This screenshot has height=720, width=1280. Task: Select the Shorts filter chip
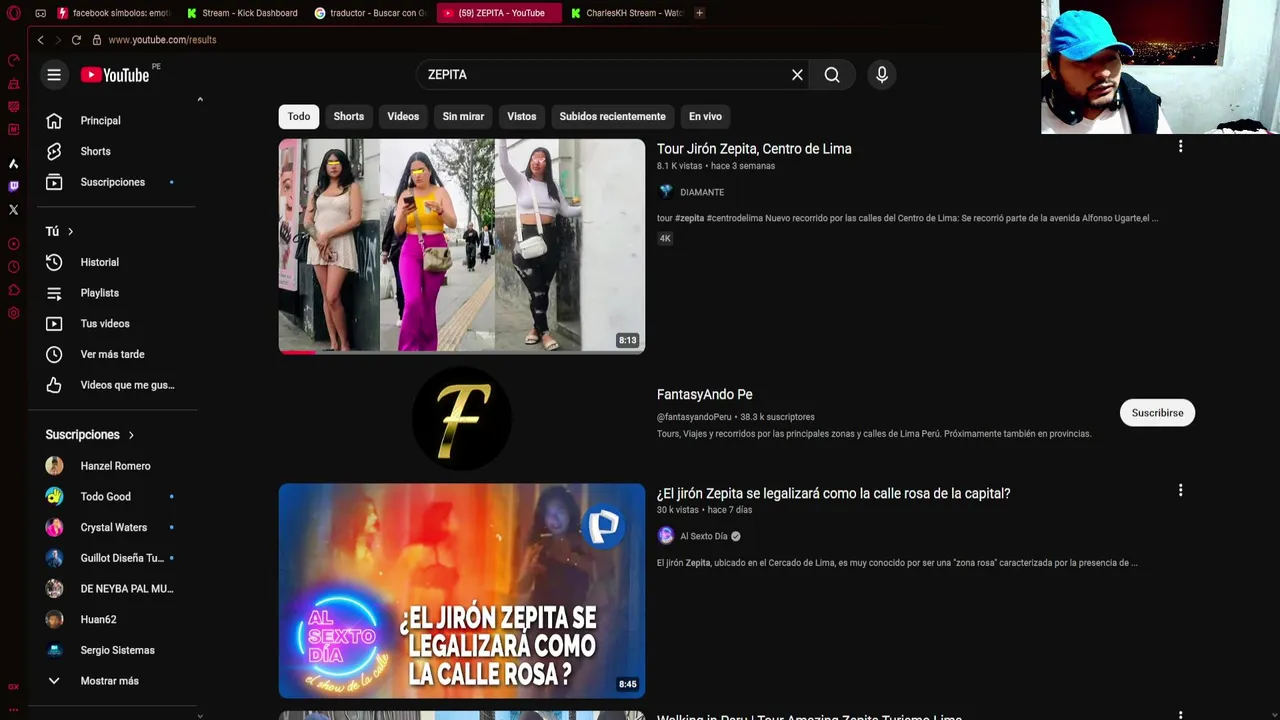tap(349, 116)
